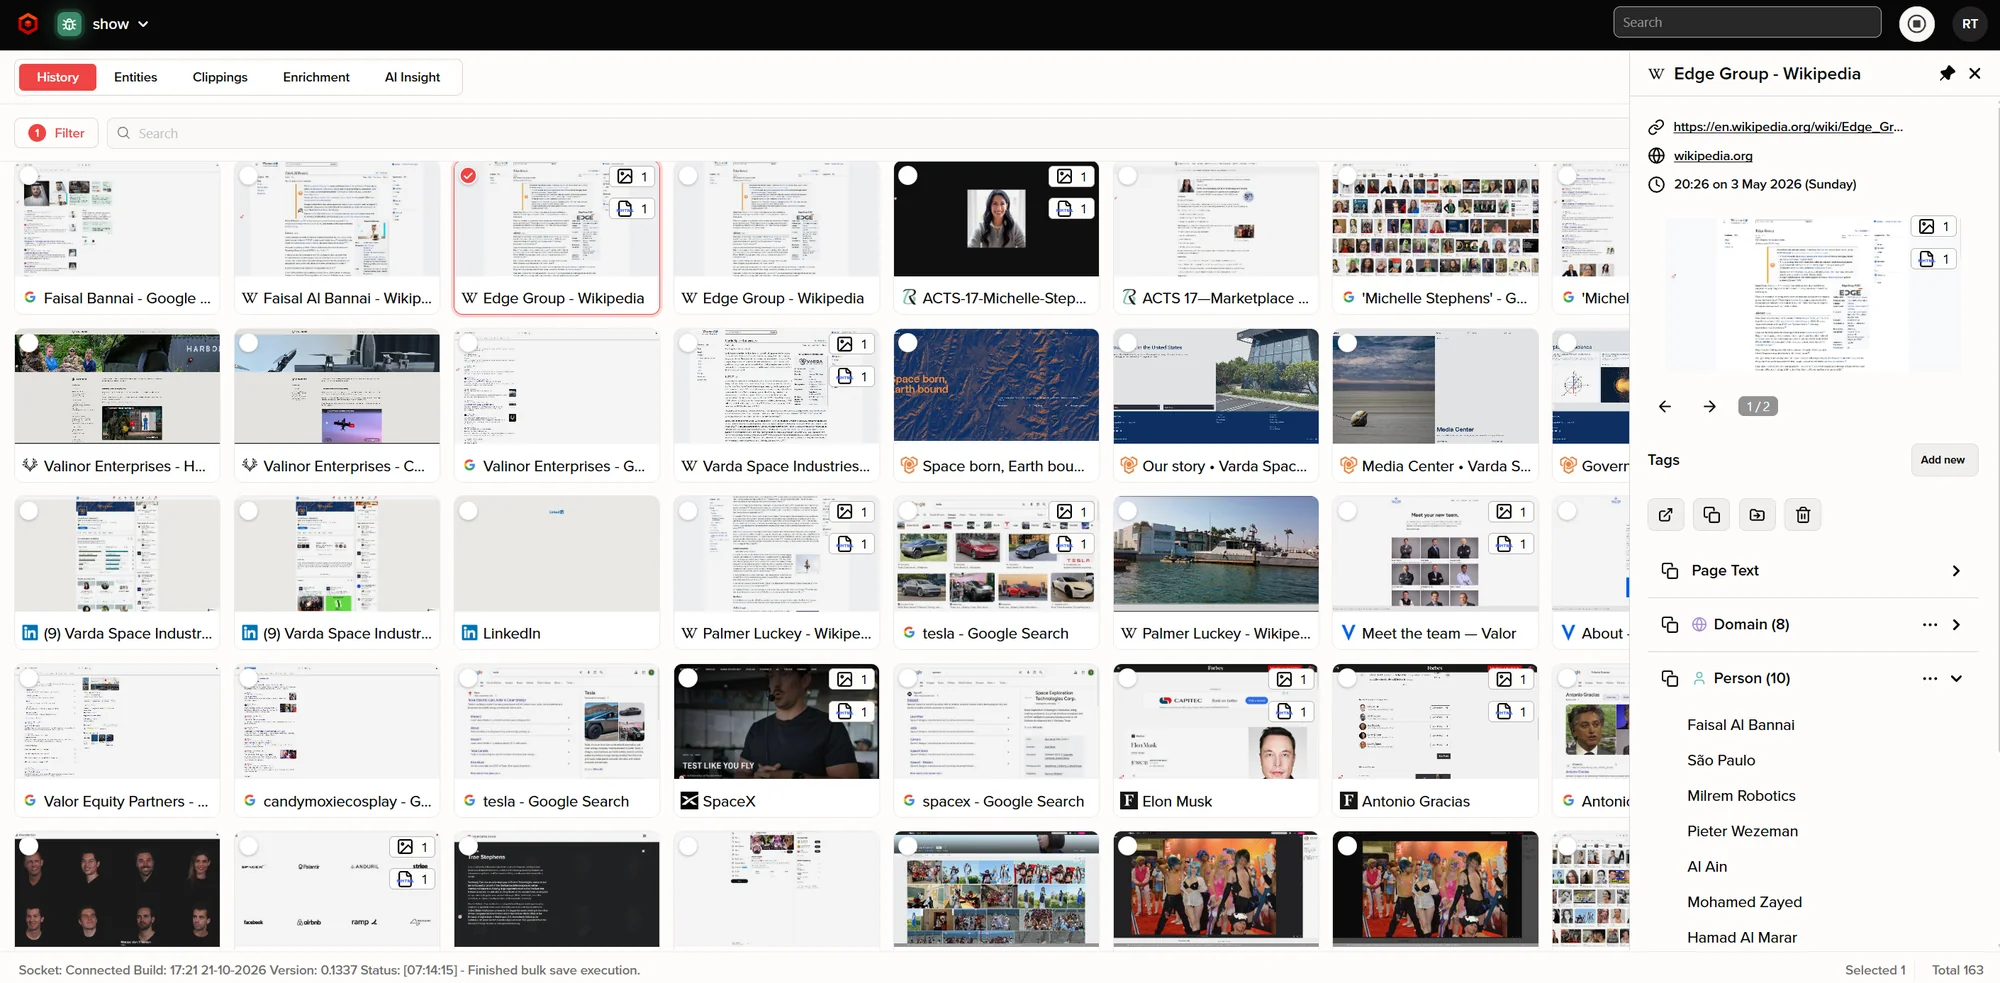Focus the top bar Search field
This screenshot has height=983, width=2000.
[1747, 22]
